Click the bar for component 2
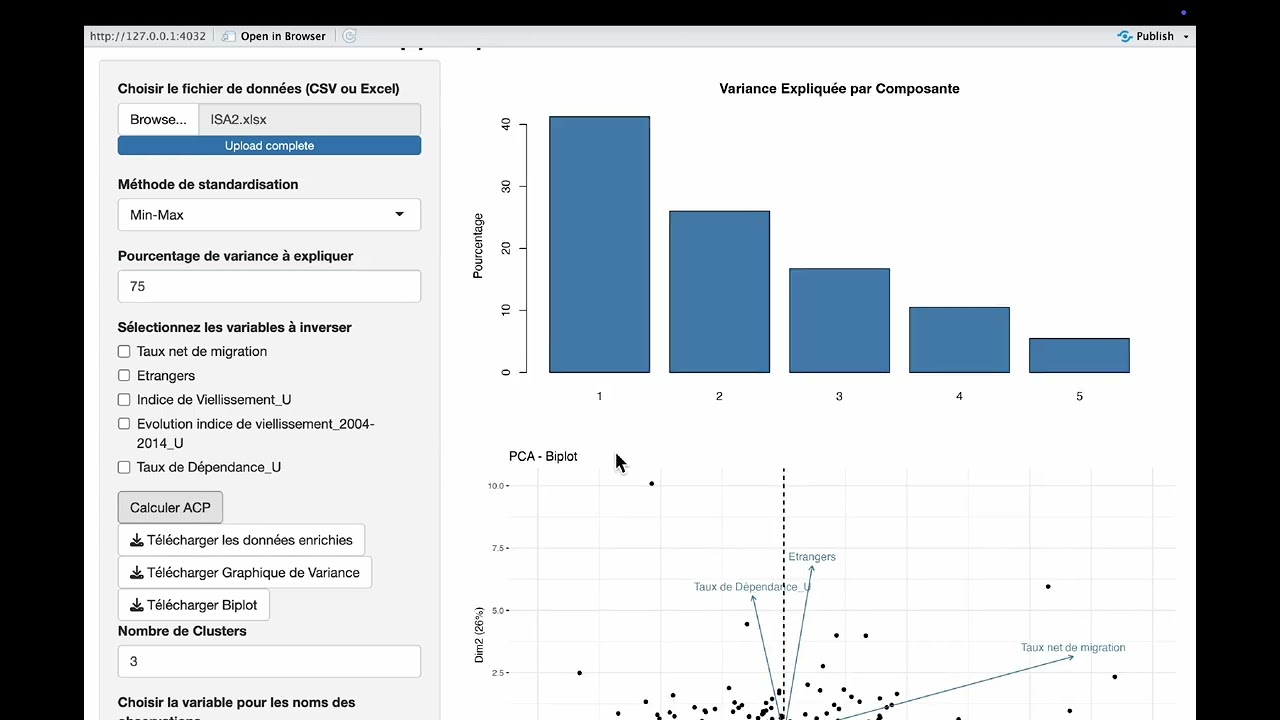 coord(719,292)
